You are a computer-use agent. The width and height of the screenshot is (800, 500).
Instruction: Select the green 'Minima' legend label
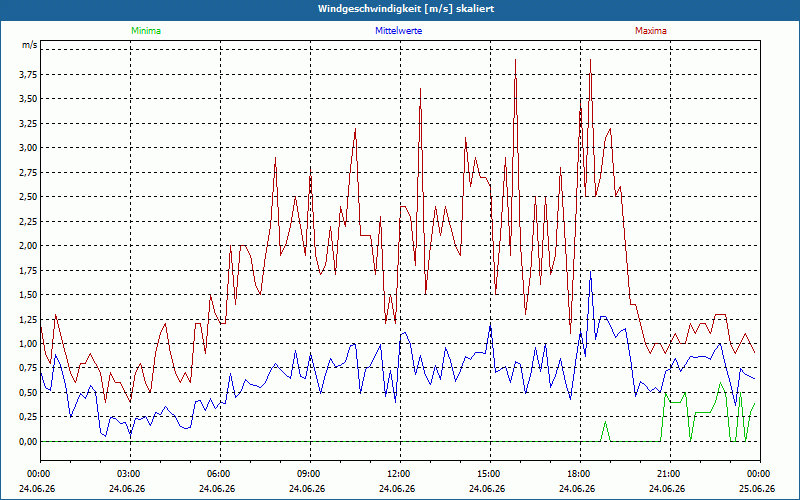[x=146, y=31]
